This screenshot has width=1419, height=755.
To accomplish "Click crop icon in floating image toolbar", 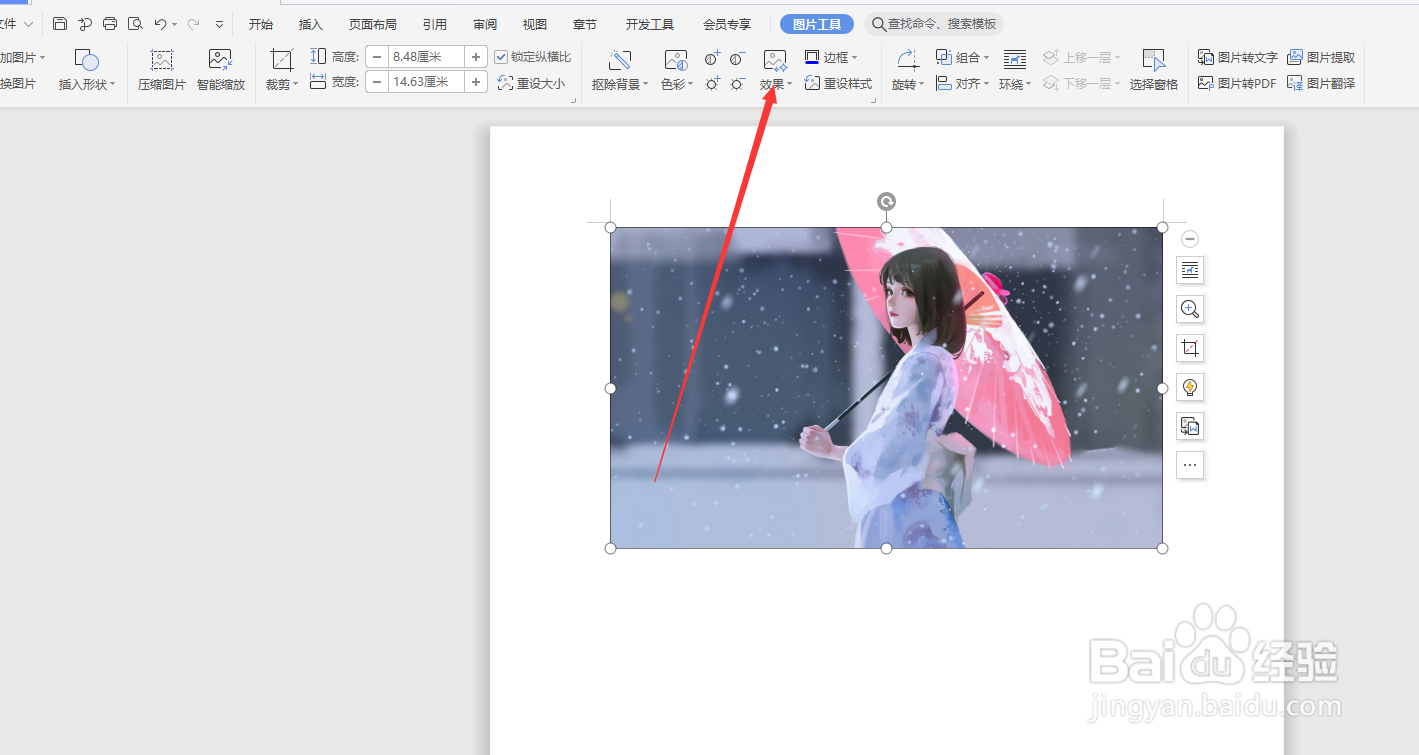I will pos(1190,348).
